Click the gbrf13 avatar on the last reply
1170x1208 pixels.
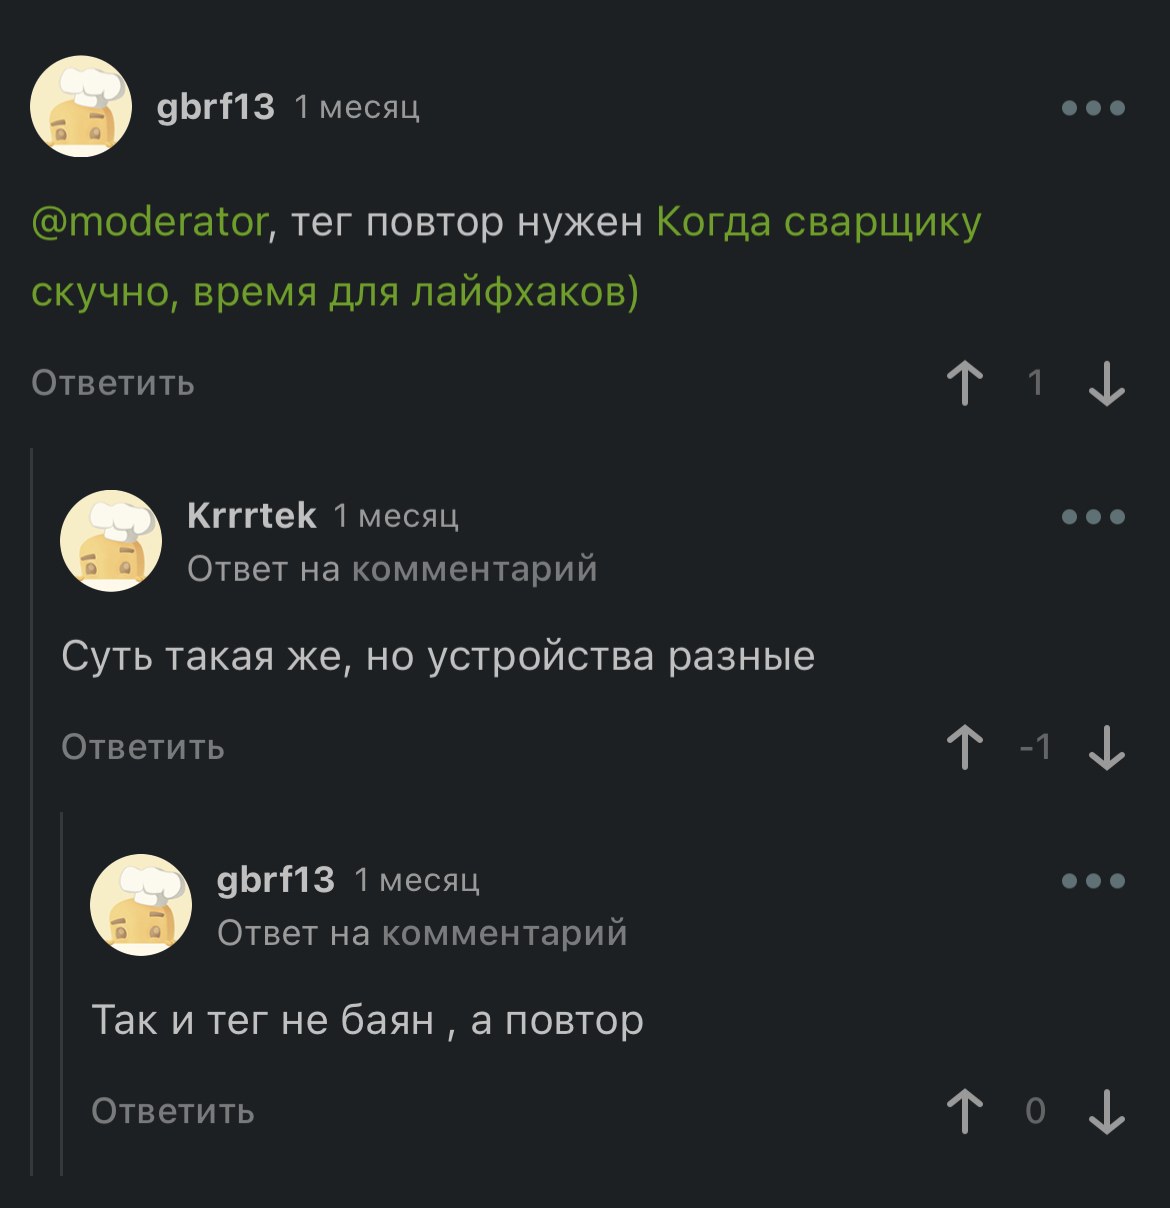click(141, 904)
